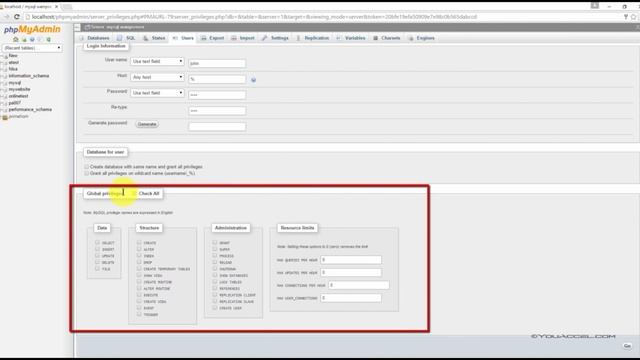This screenshot has height=360, width=640.
Task: Check the TRIGGER privilege checkbox
Action: 139,314
